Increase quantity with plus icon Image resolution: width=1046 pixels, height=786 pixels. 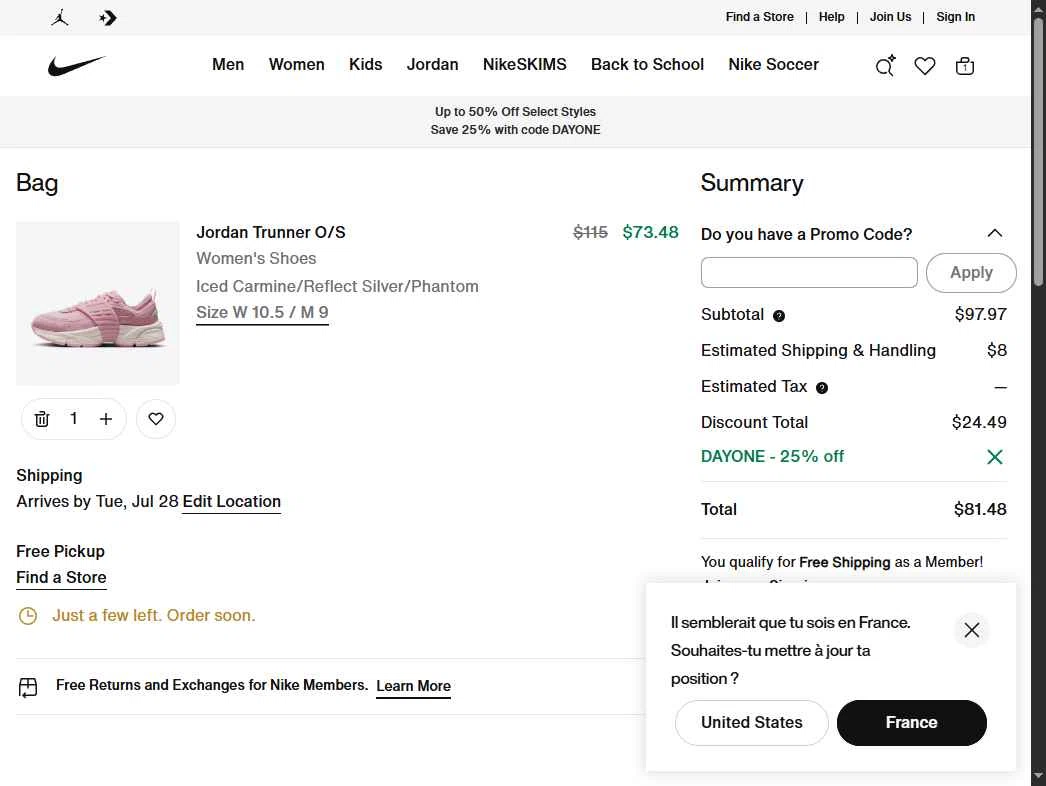pyautogui.click(x=105, y=418)
